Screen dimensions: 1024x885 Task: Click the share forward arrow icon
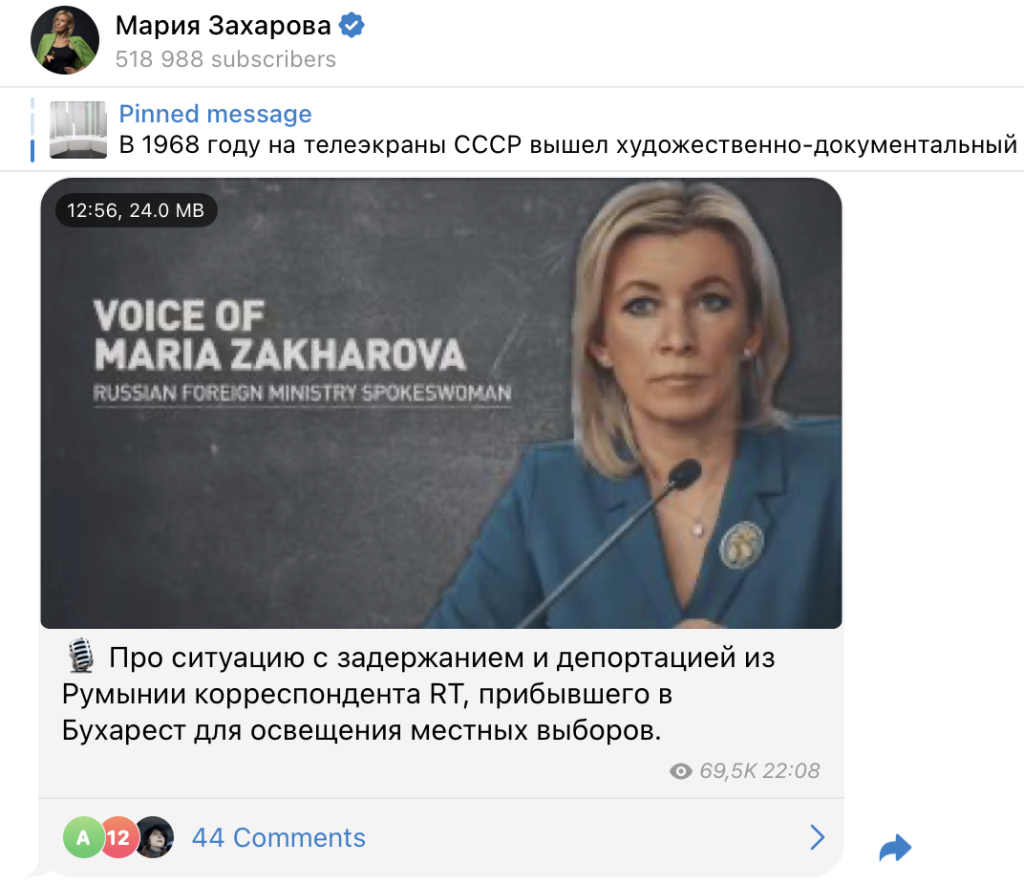(x=895, y=848)
